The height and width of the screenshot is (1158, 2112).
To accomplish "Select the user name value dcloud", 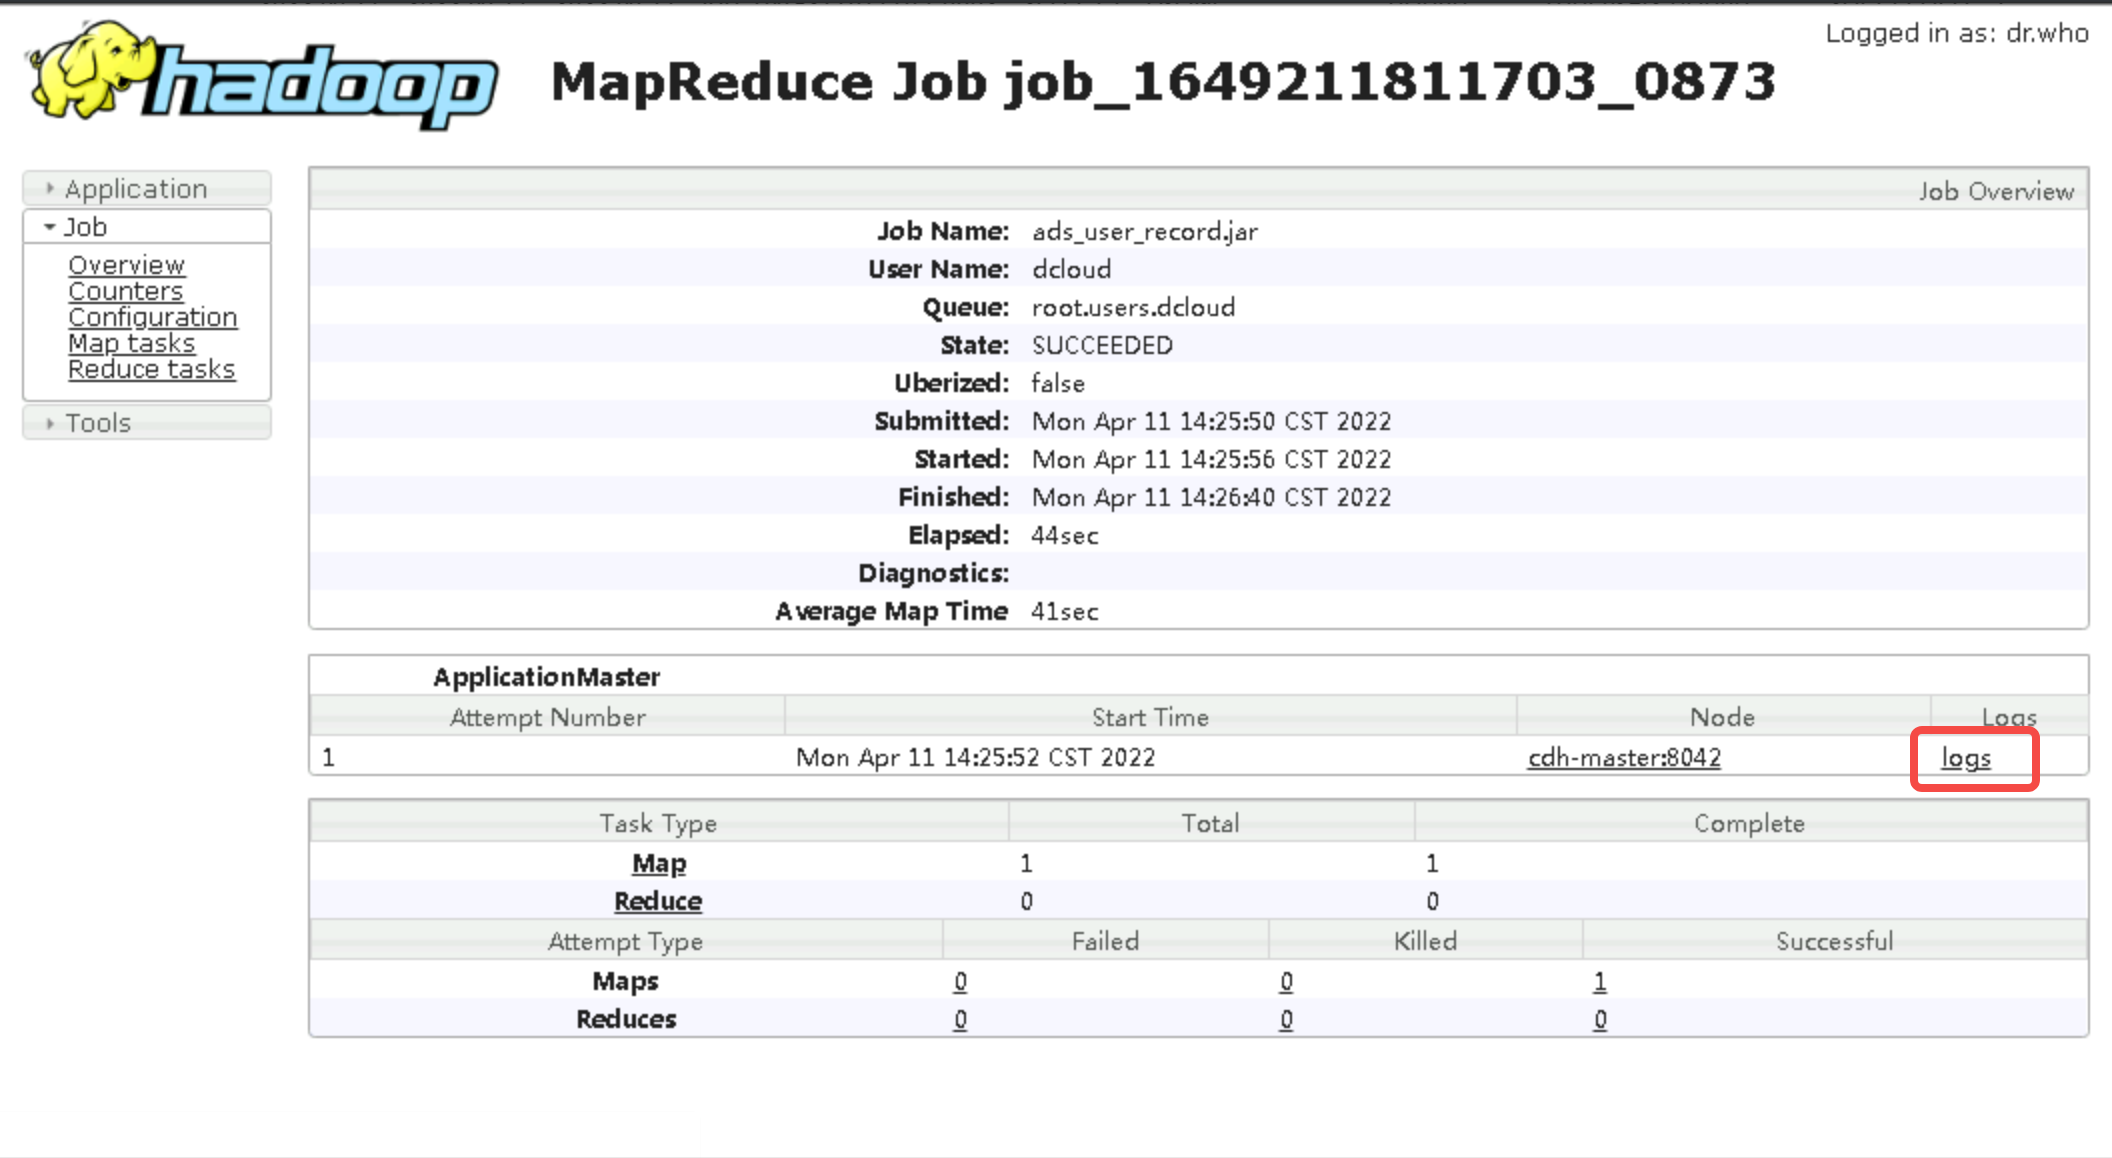I will click(x=1071, y=269).
